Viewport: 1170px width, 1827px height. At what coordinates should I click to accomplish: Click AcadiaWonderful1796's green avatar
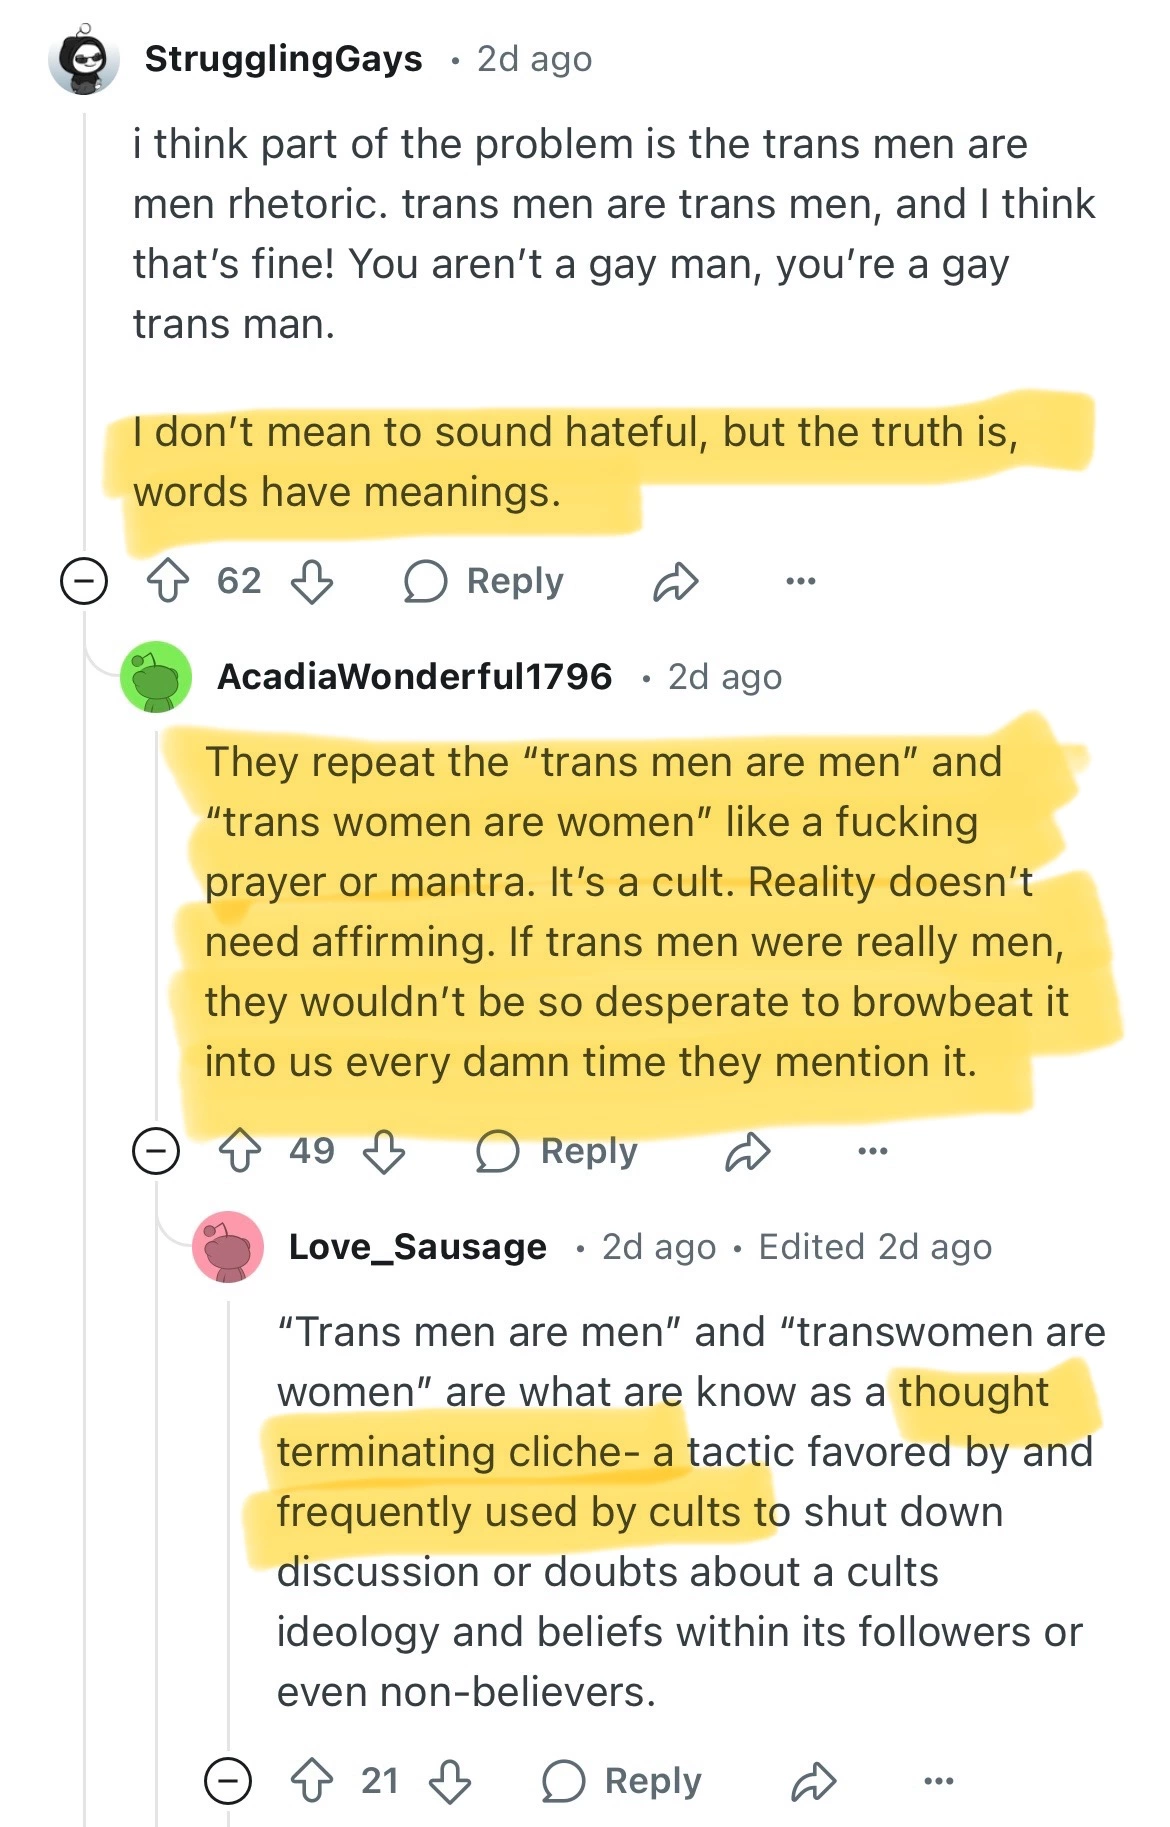(x=156, y=677)
